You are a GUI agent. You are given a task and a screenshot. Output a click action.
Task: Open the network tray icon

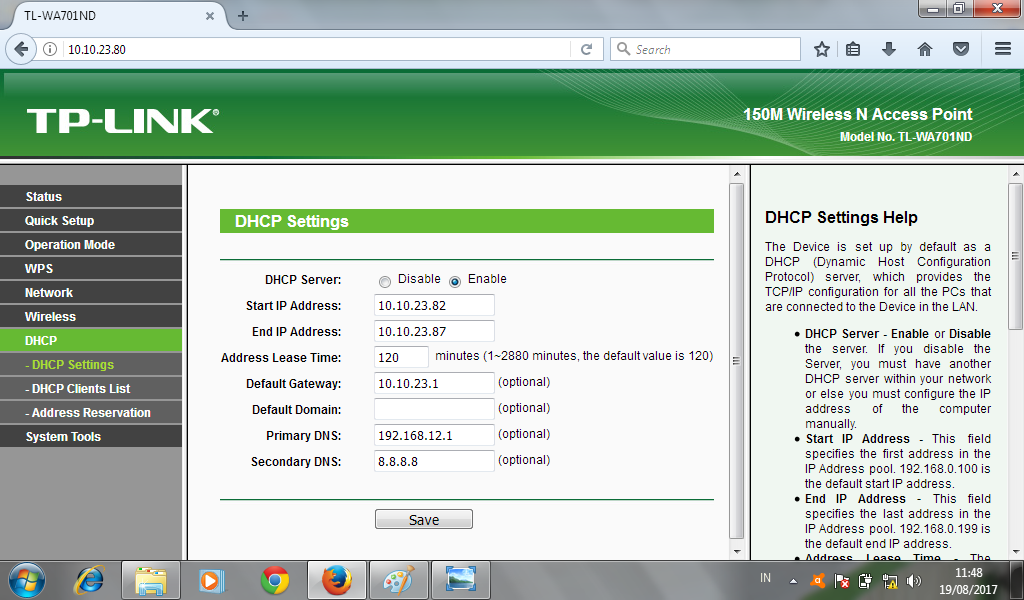click(889, 580)
